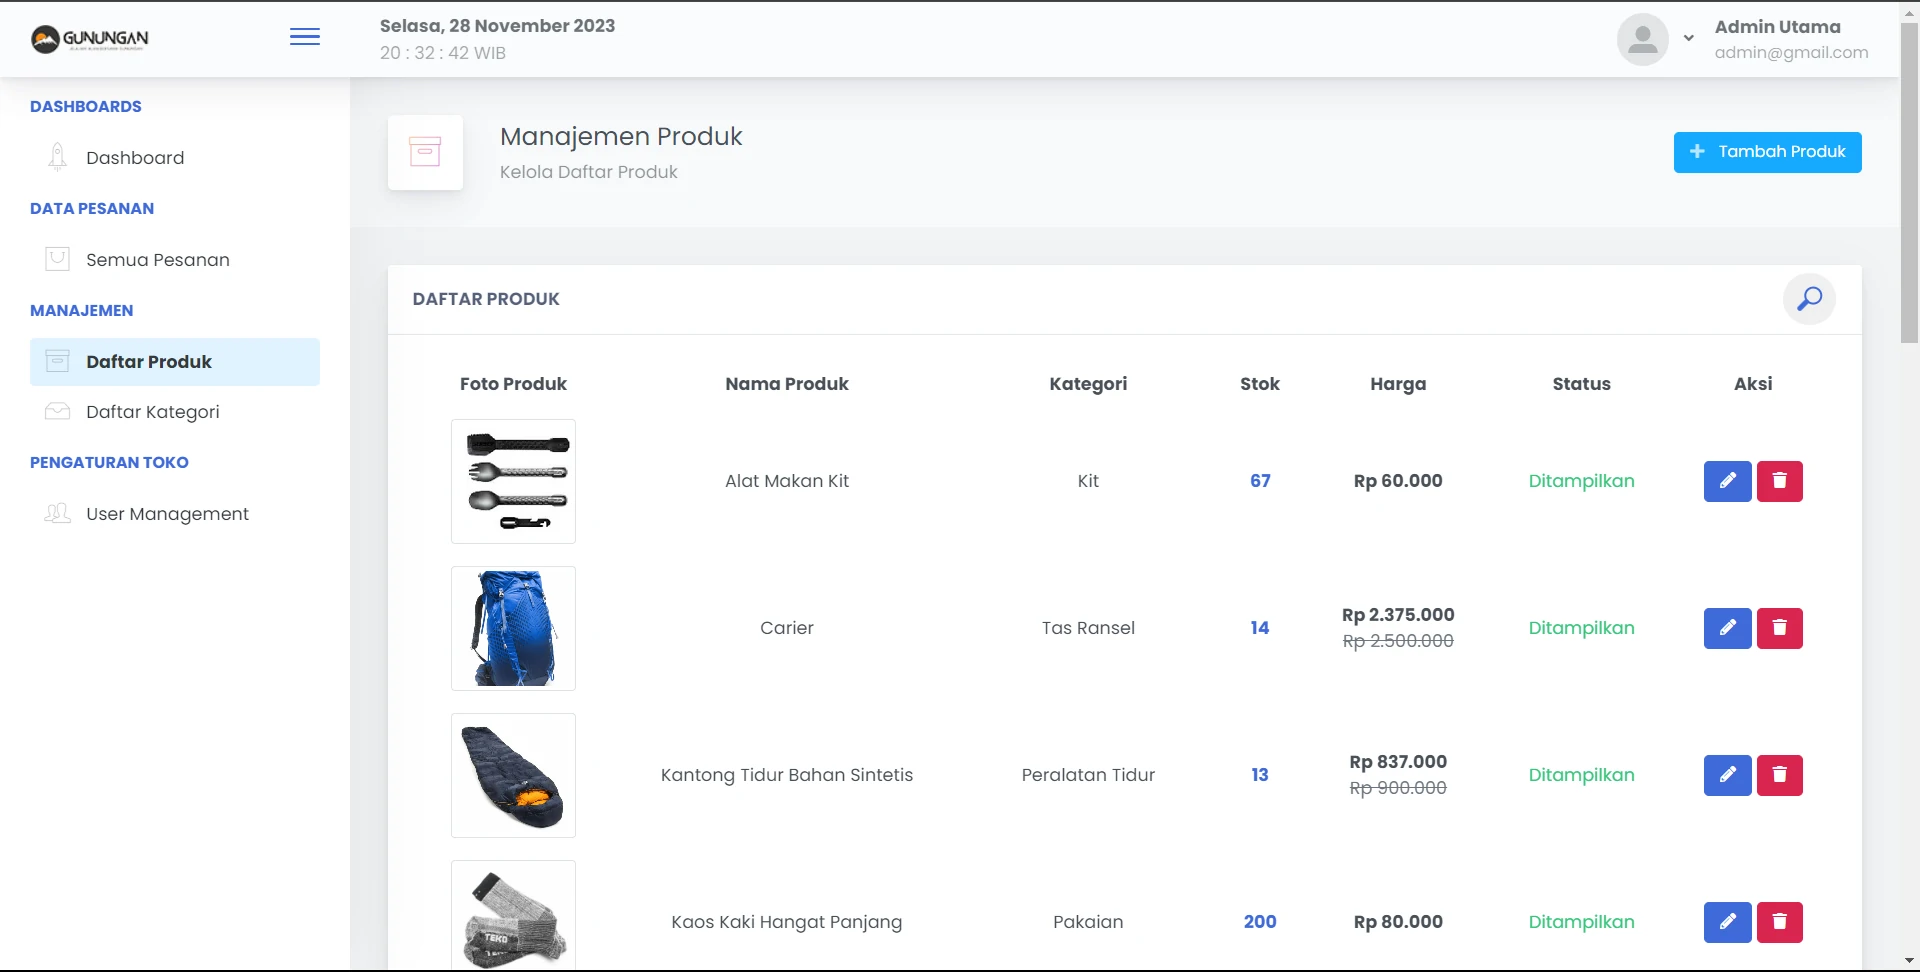Open User Management settings
The height and width of the screenshot is (972, 1920).
click(x=167, y=514)
